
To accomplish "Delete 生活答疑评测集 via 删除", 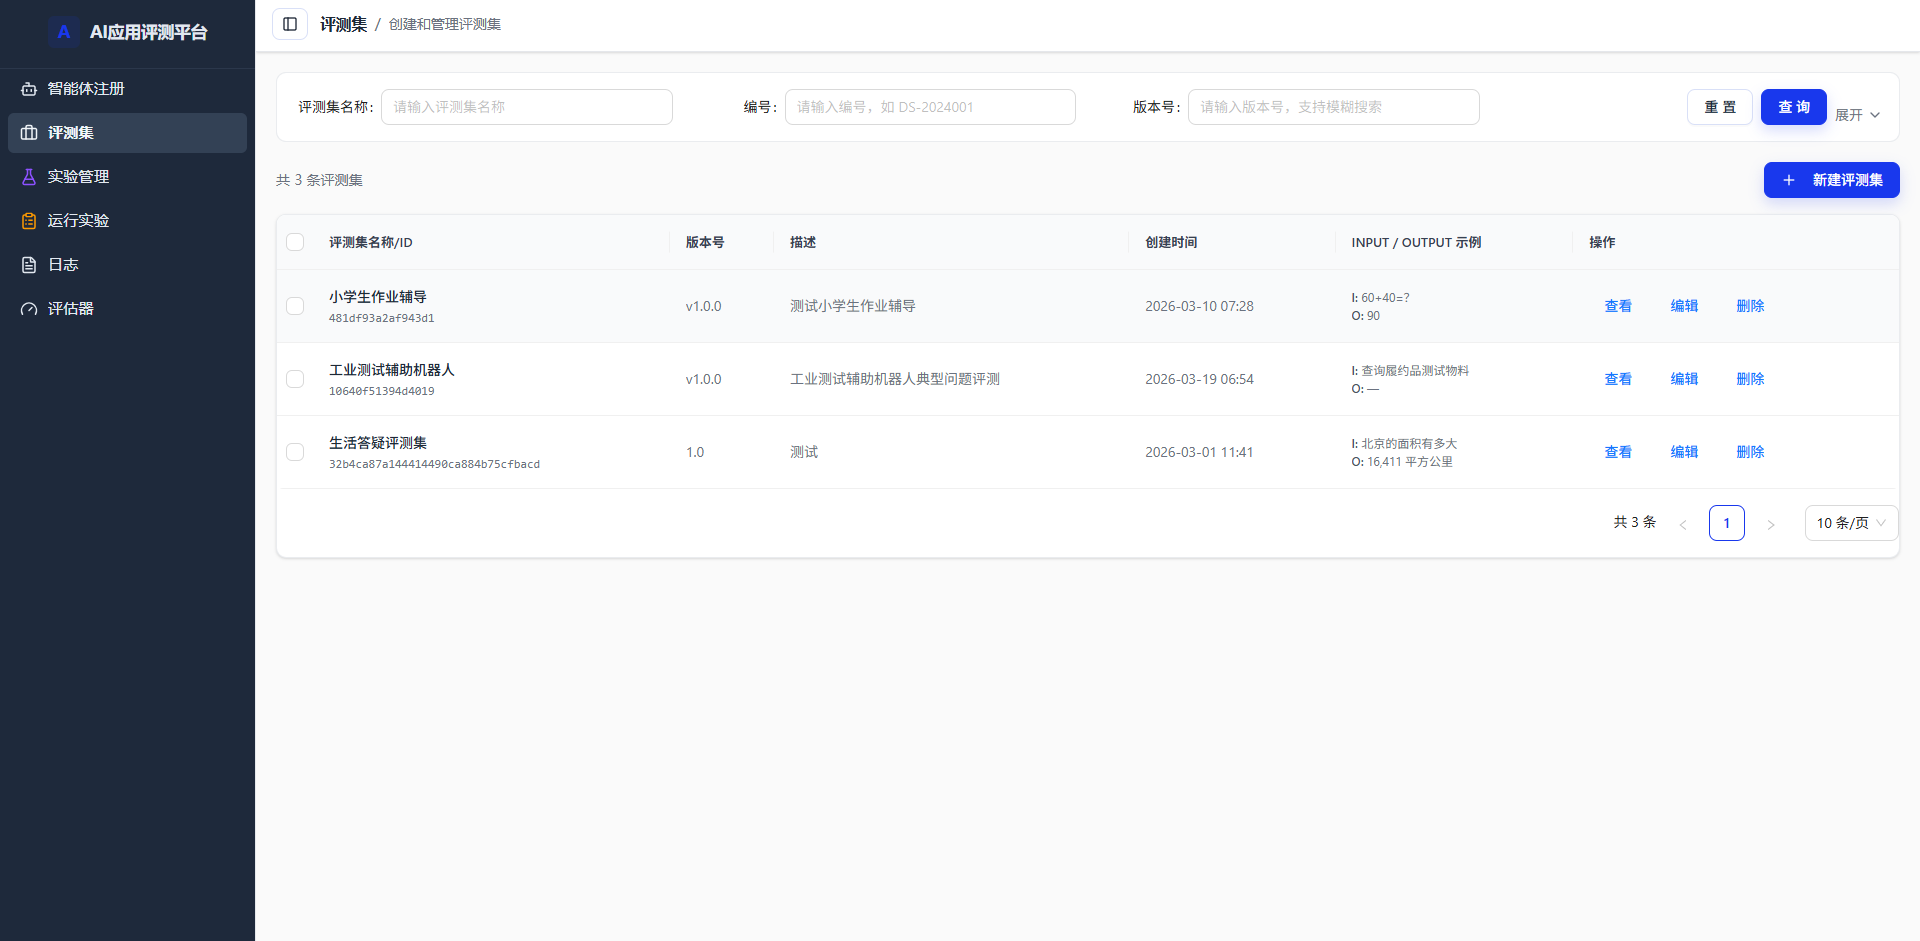I will pyautogui.click(x=1750, y=452).
